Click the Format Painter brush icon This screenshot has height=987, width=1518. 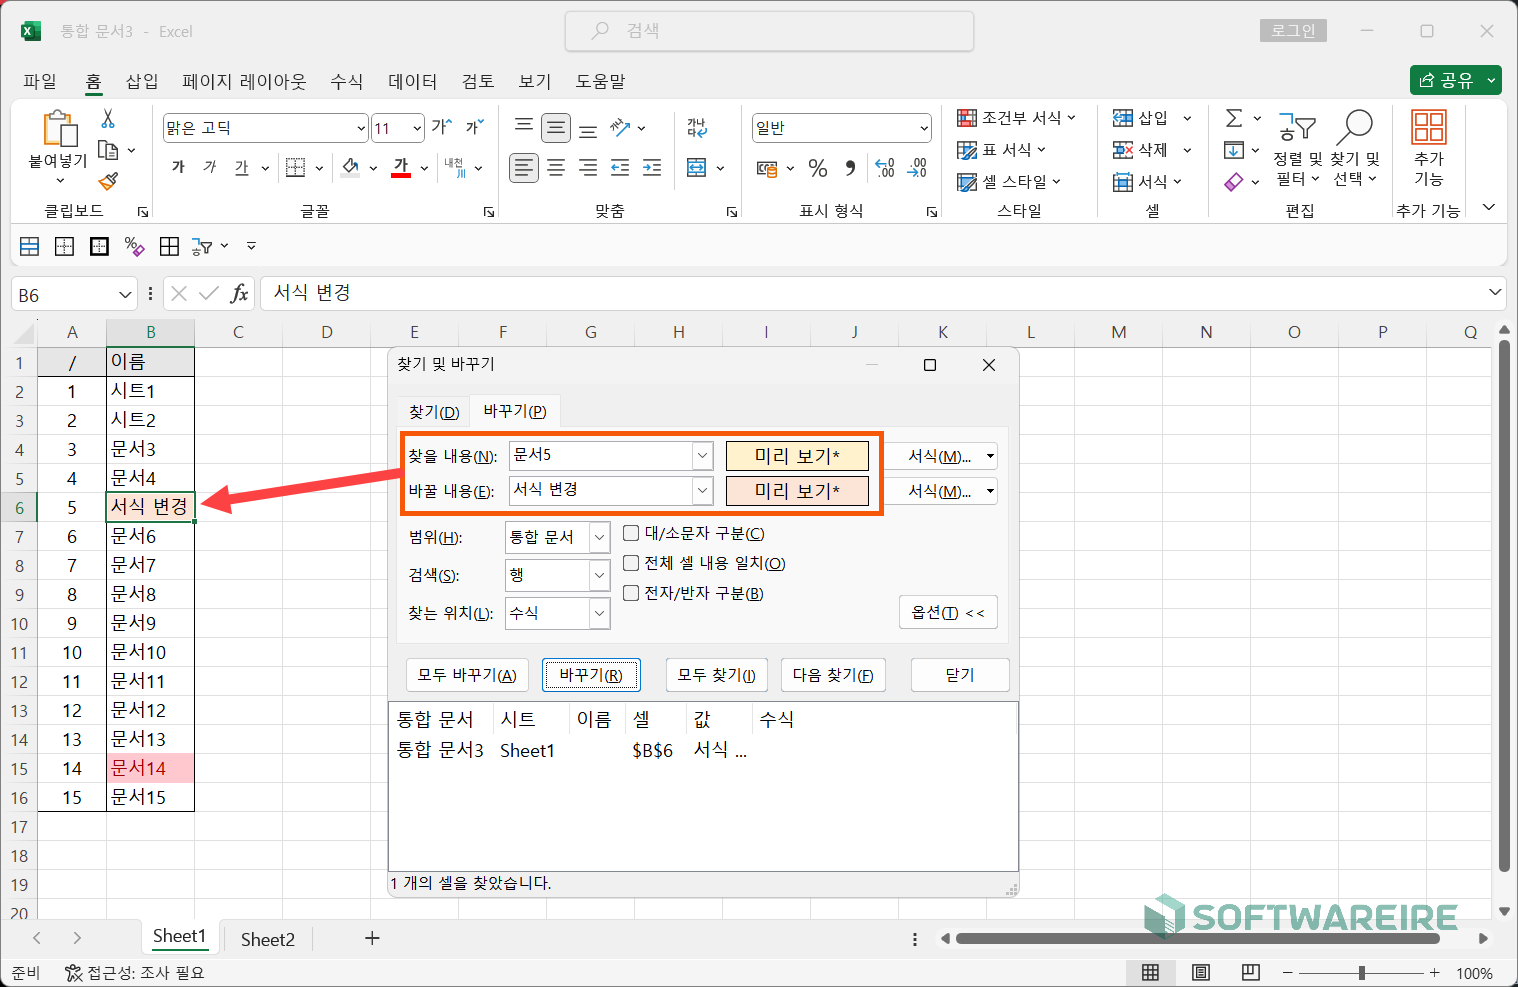(x=108, y=181)
